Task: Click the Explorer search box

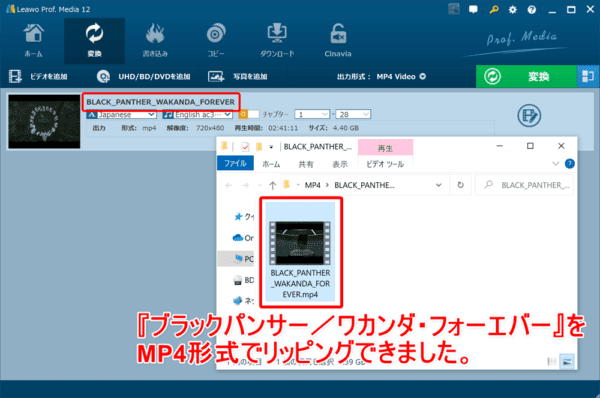Action: tap(524, 185)
